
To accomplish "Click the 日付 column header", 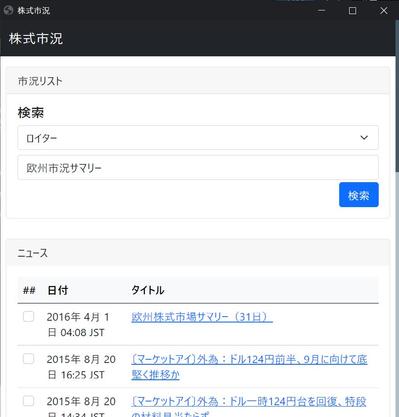I will point(58,290).
